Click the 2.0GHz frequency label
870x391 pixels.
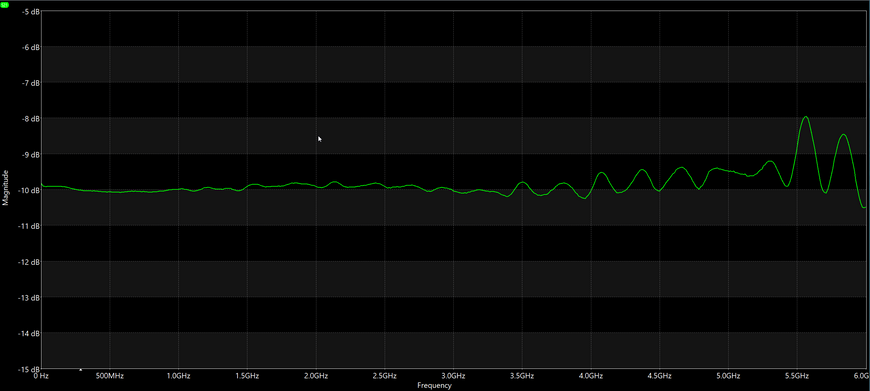[316, 376]
